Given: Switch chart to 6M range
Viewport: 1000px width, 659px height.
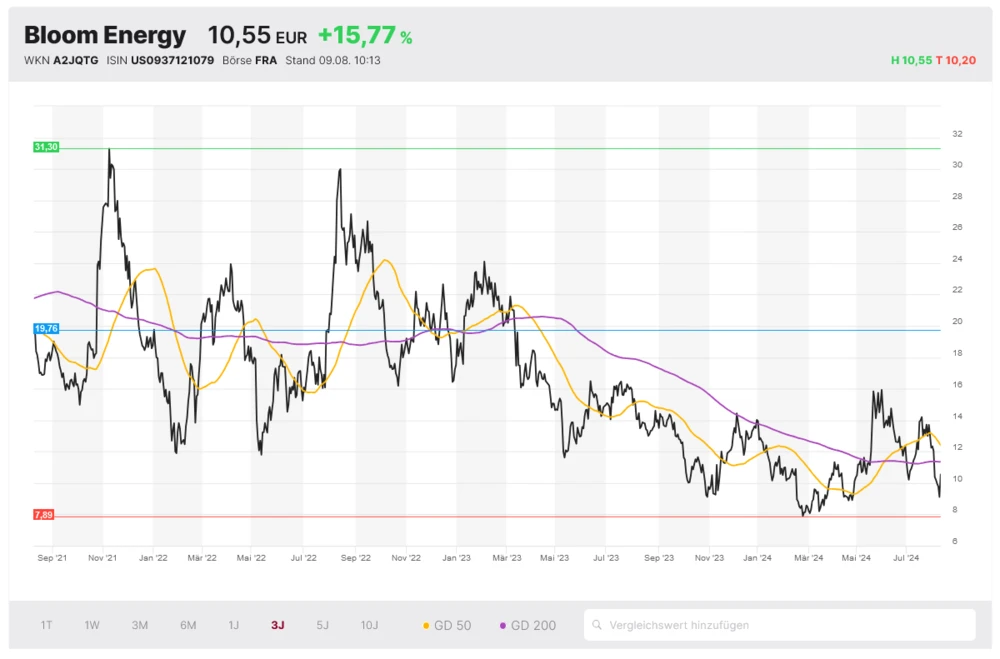Looking at the screenshot, I should (188, 625).
